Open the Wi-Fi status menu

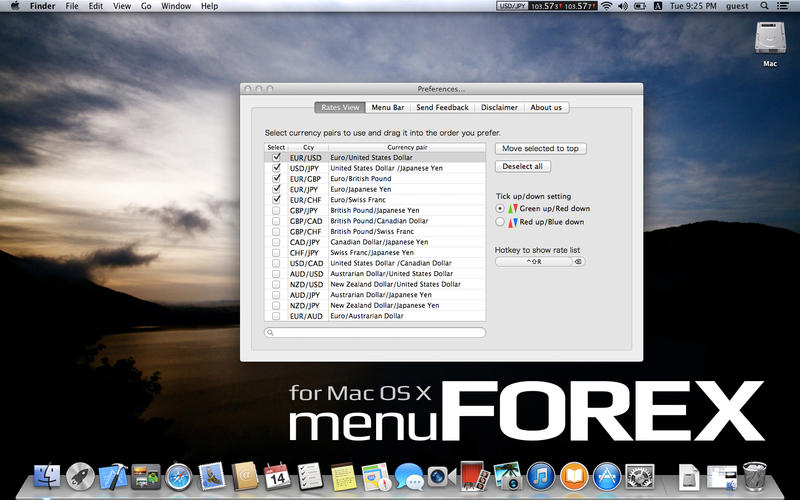[607, 6]
